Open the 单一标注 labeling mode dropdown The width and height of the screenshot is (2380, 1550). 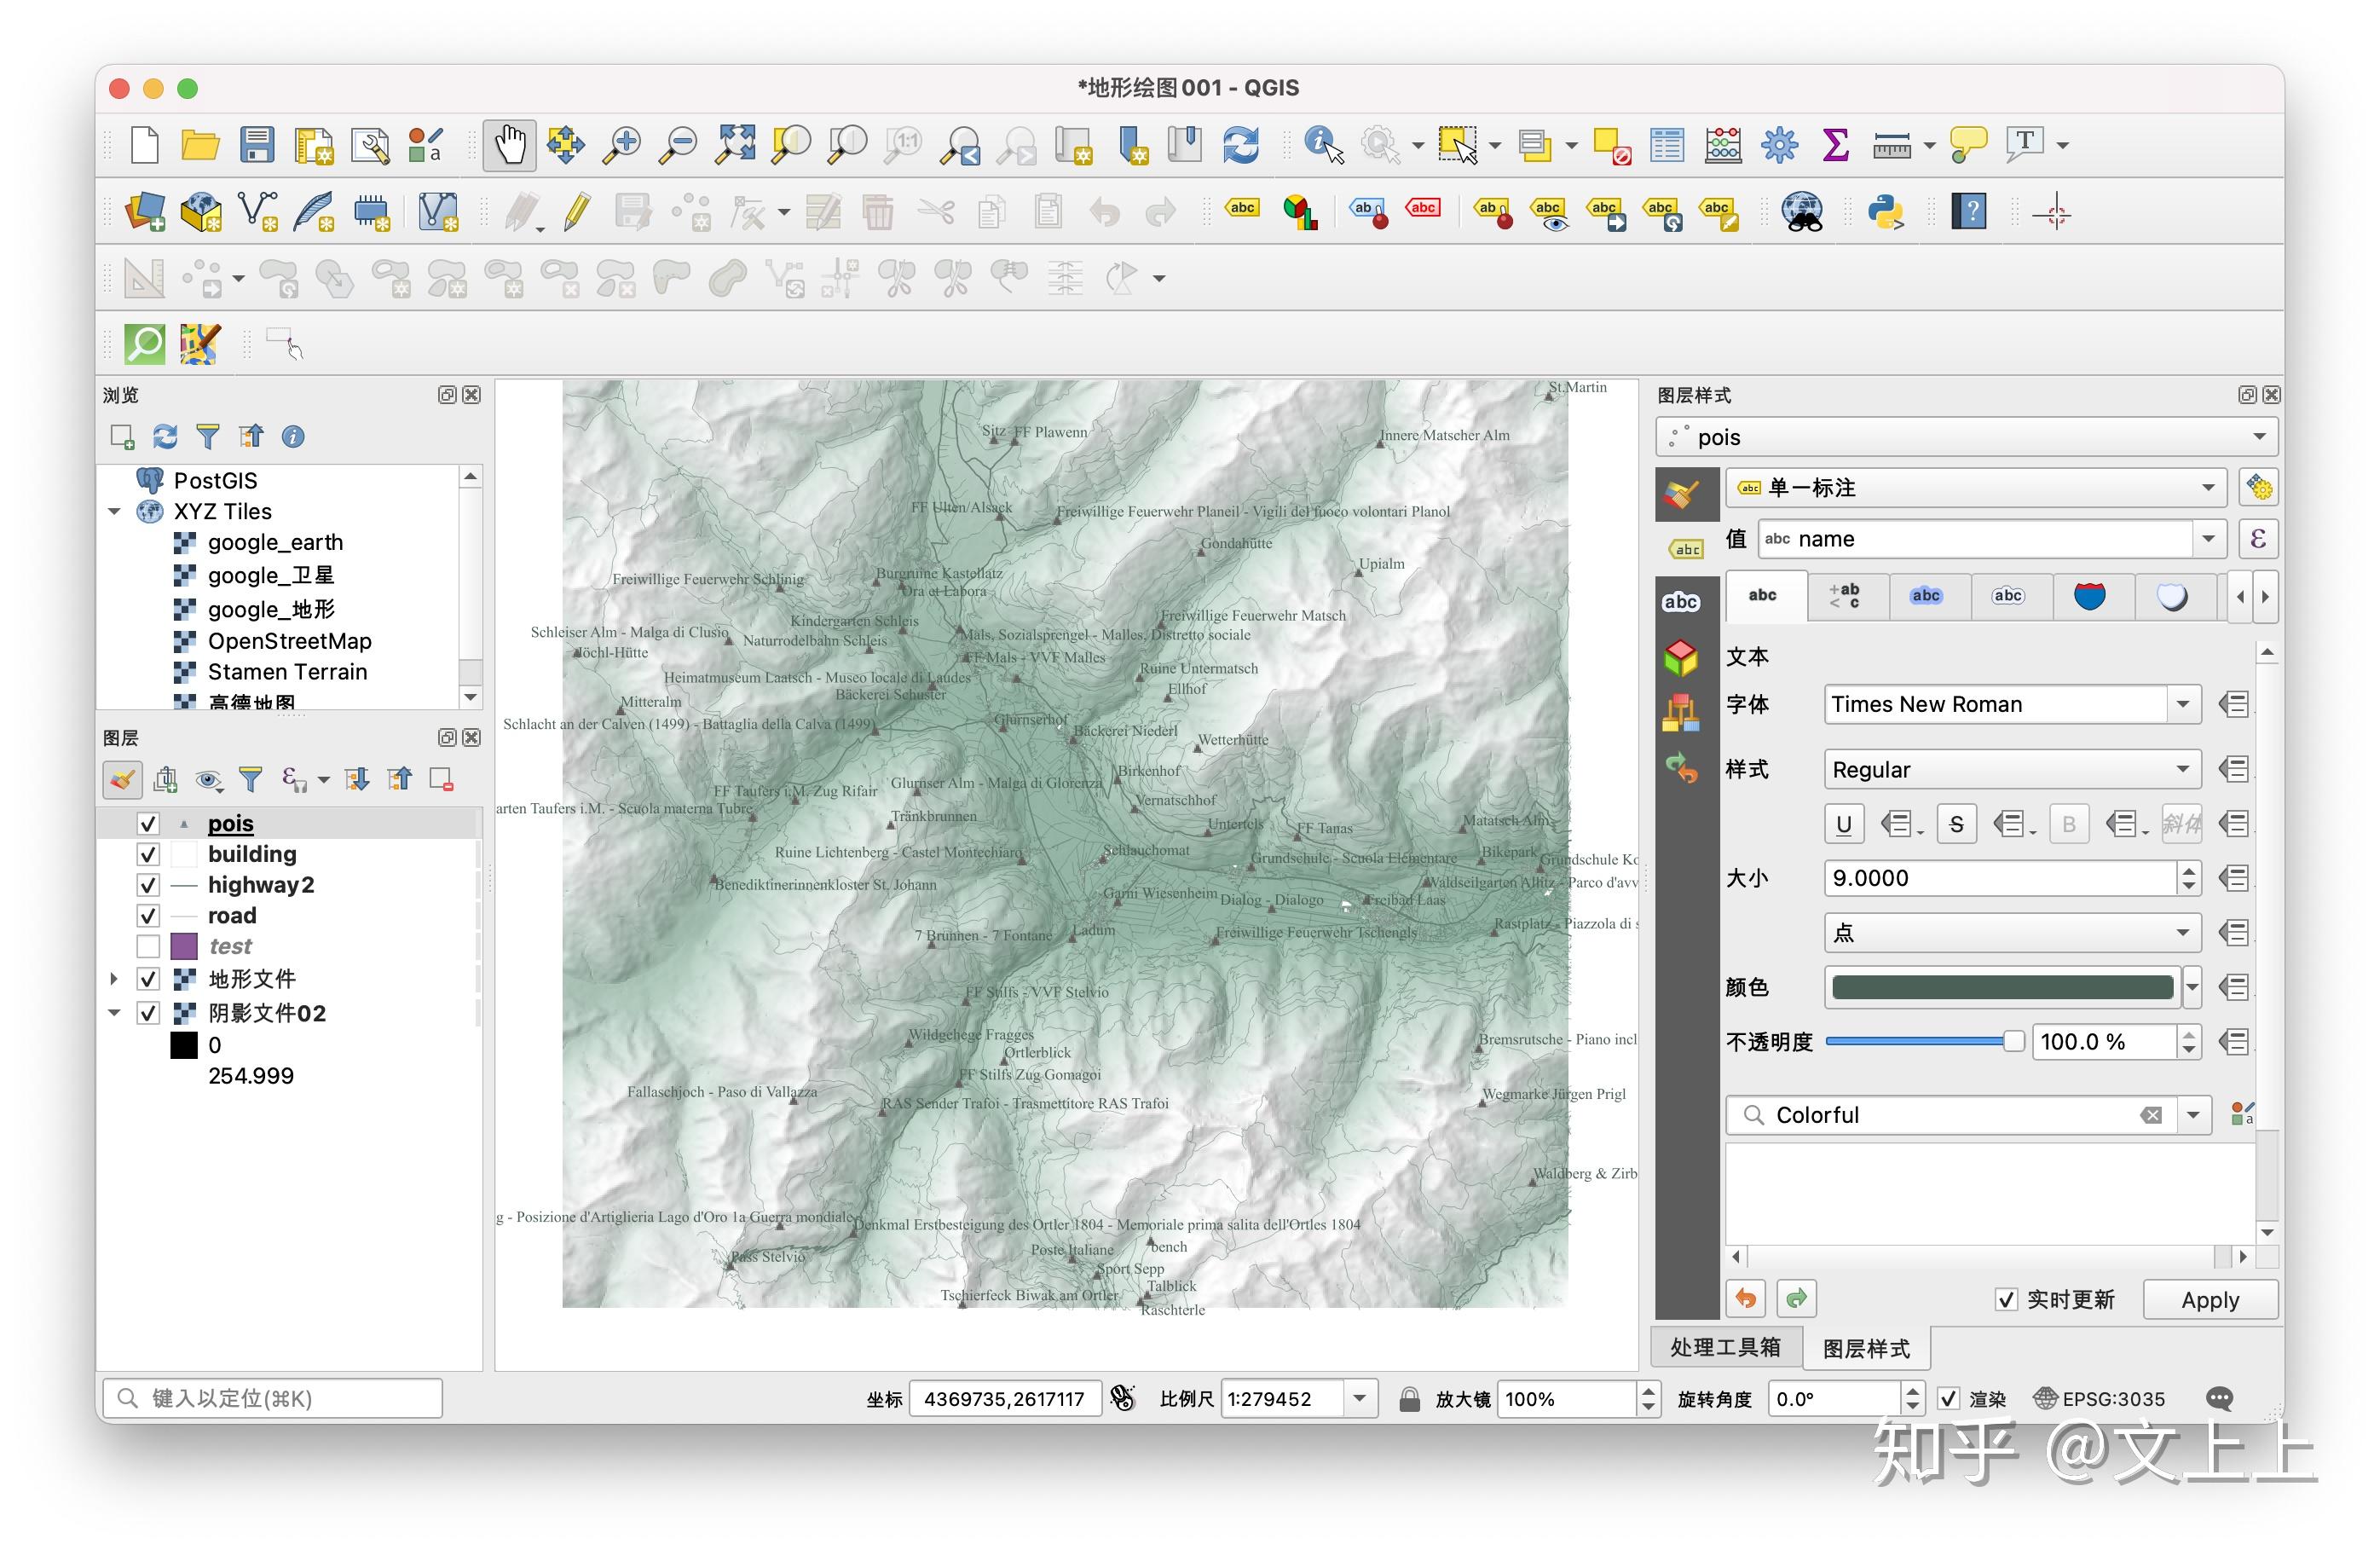coord(1975,488)
